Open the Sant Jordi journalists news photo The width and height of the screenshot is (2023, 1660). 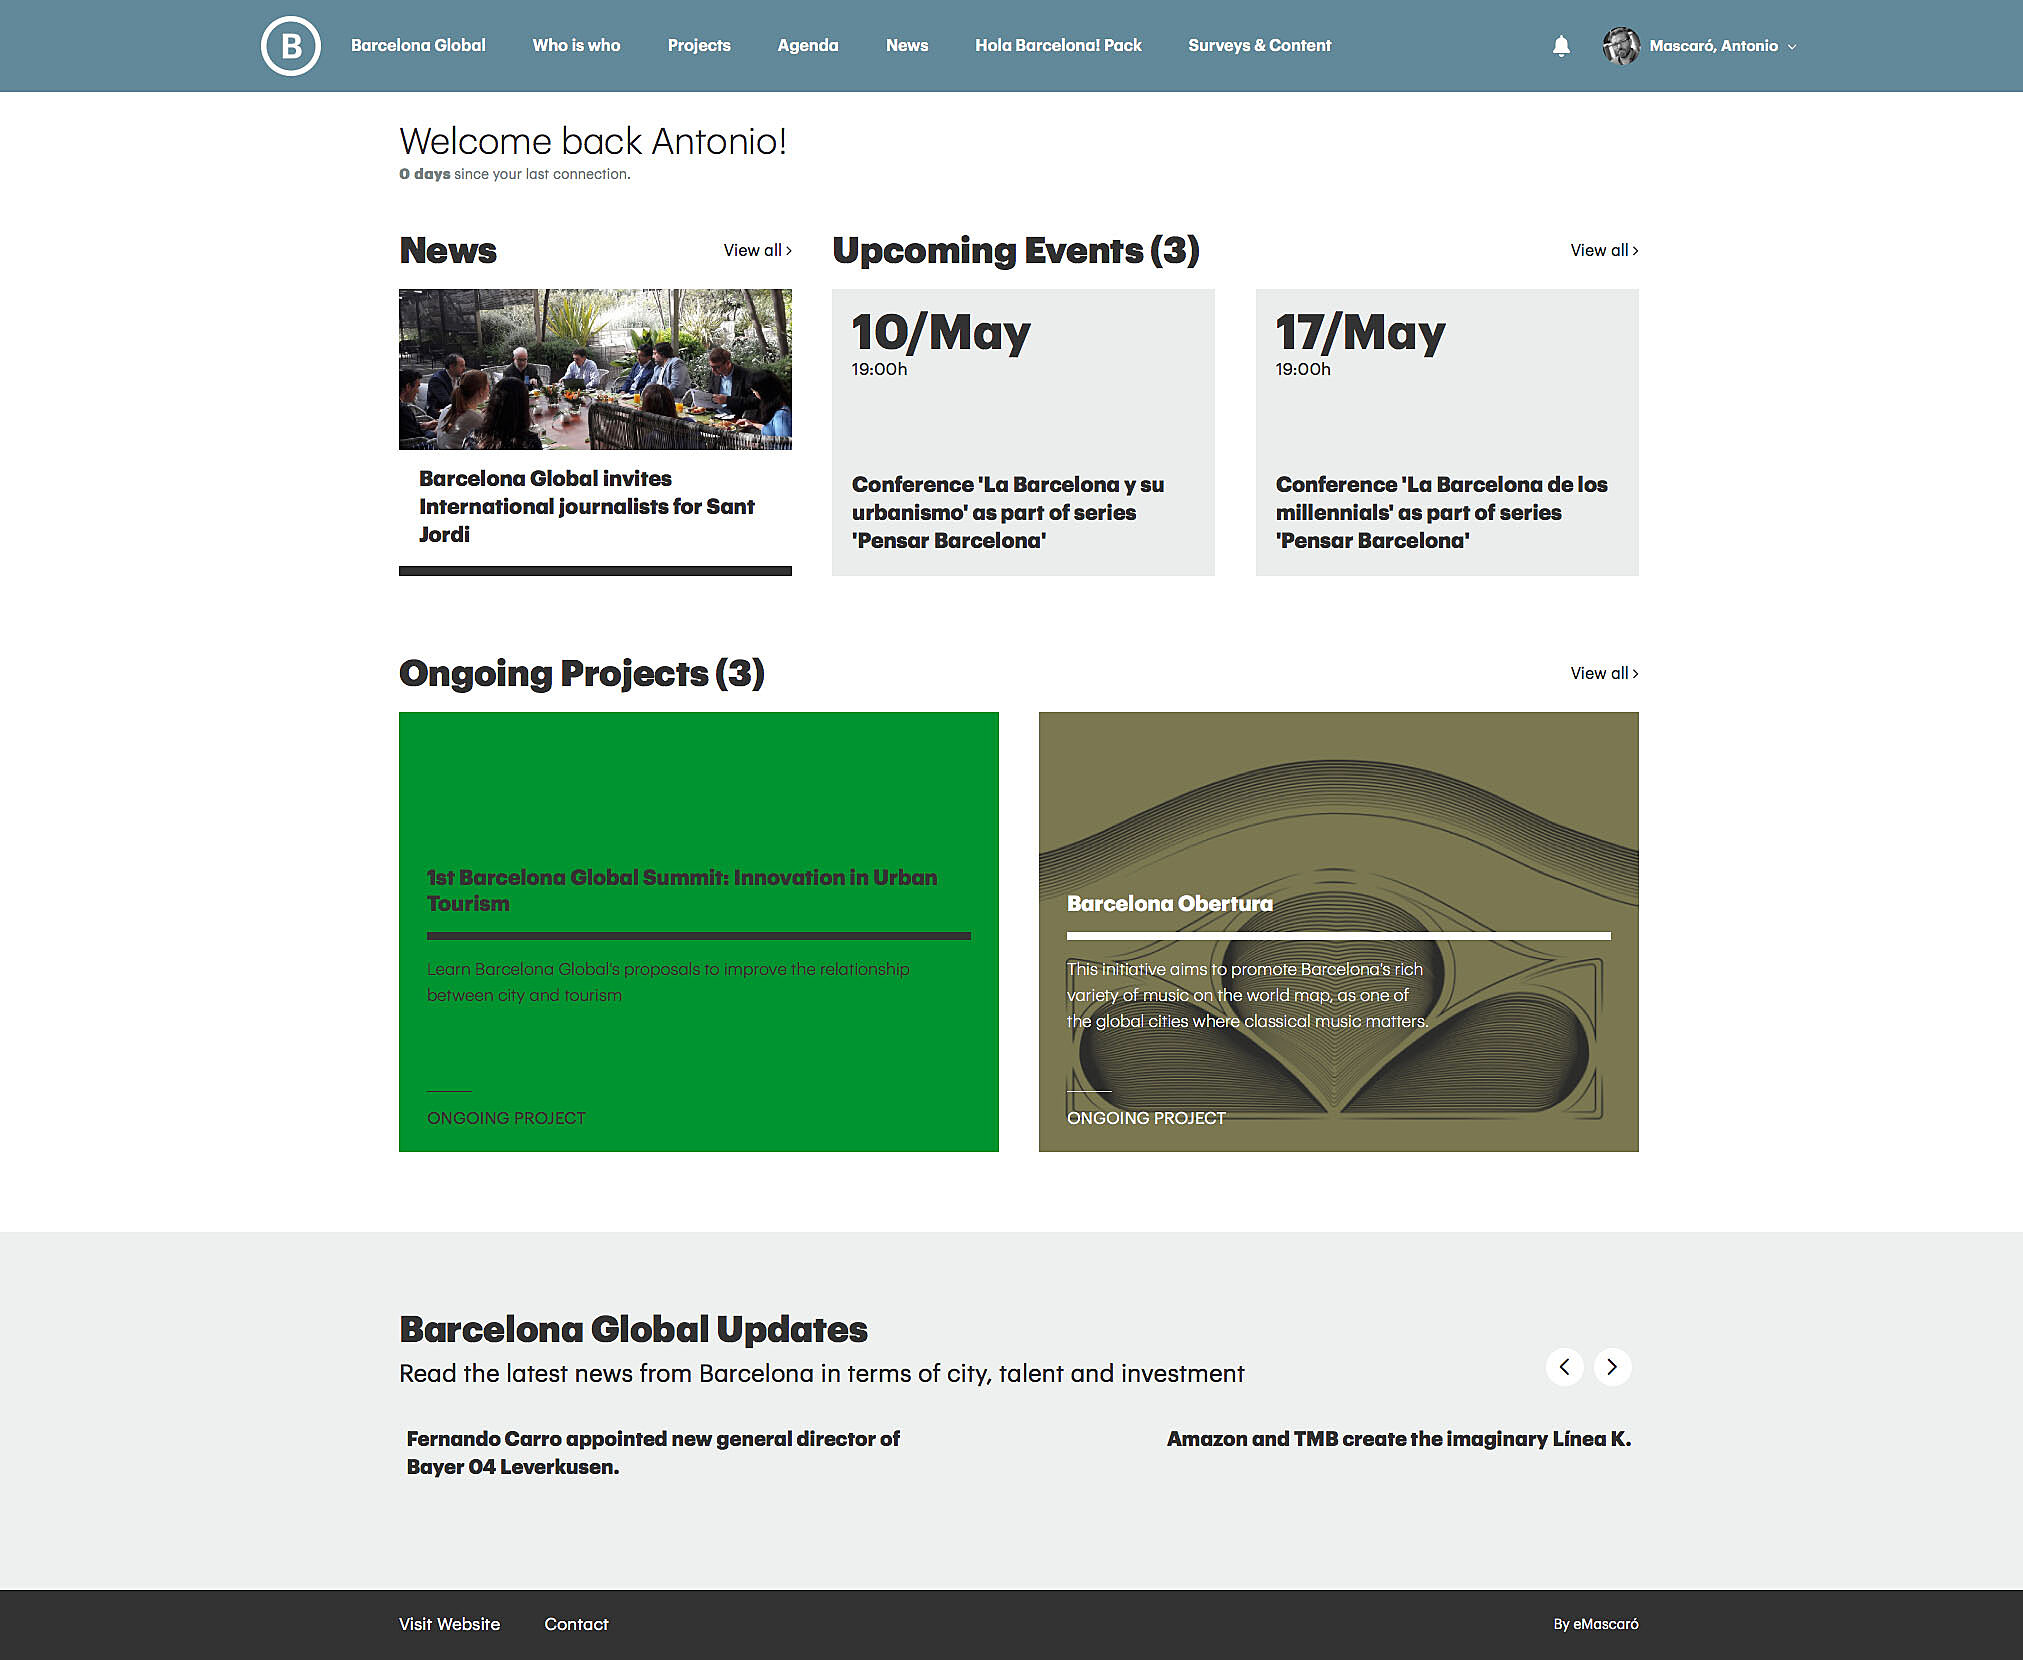click(x=595, y=369)
